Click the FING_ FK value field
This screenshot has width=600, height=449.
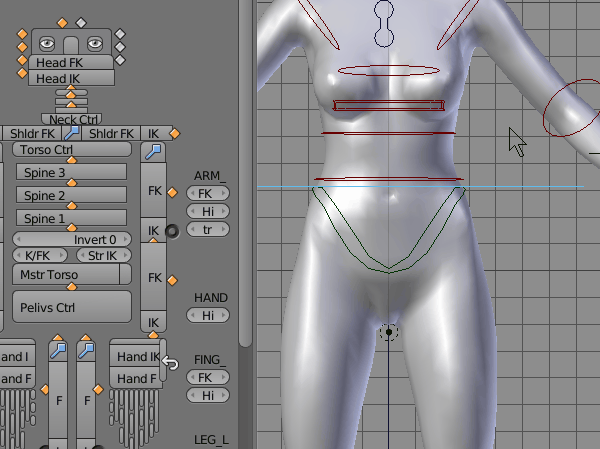point(208,377)
